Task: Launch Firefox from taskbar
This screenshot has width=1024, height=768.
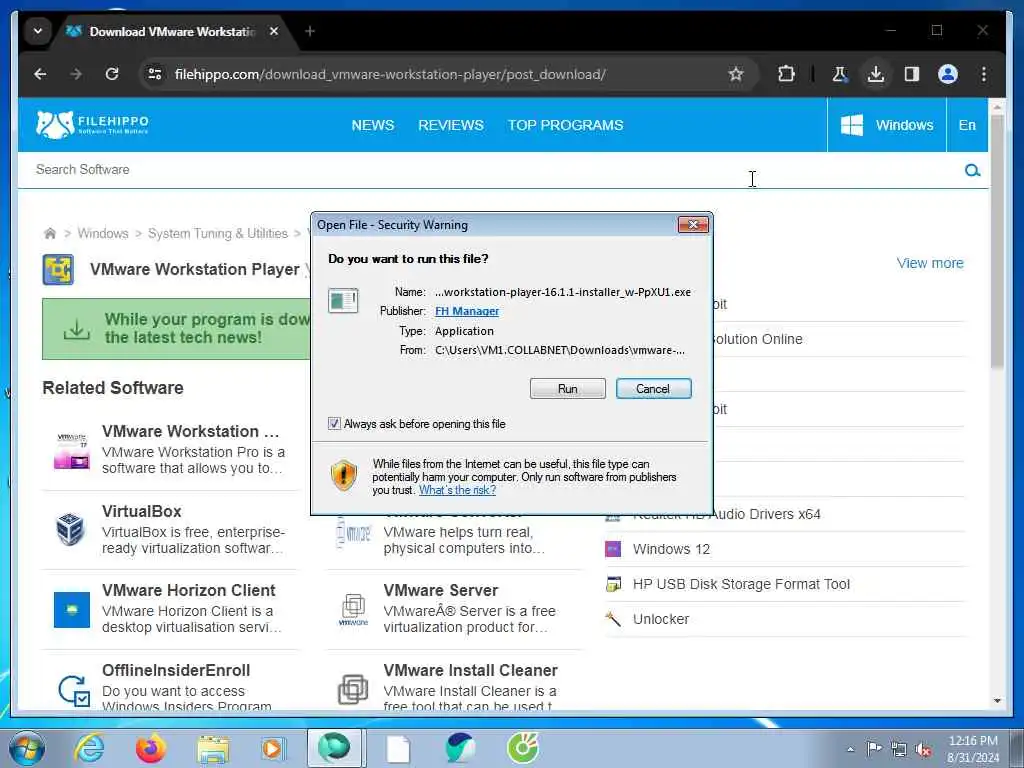Action: pyautogui.click(x=151, y=748)
